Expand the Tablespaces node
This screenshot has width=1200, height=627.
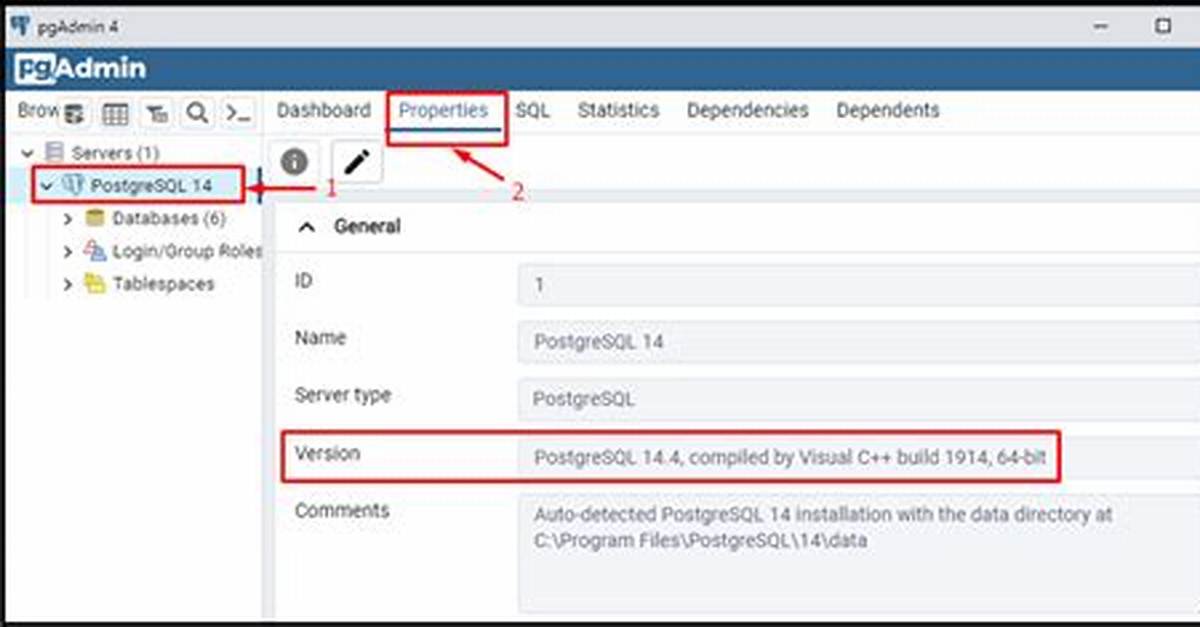68,285
